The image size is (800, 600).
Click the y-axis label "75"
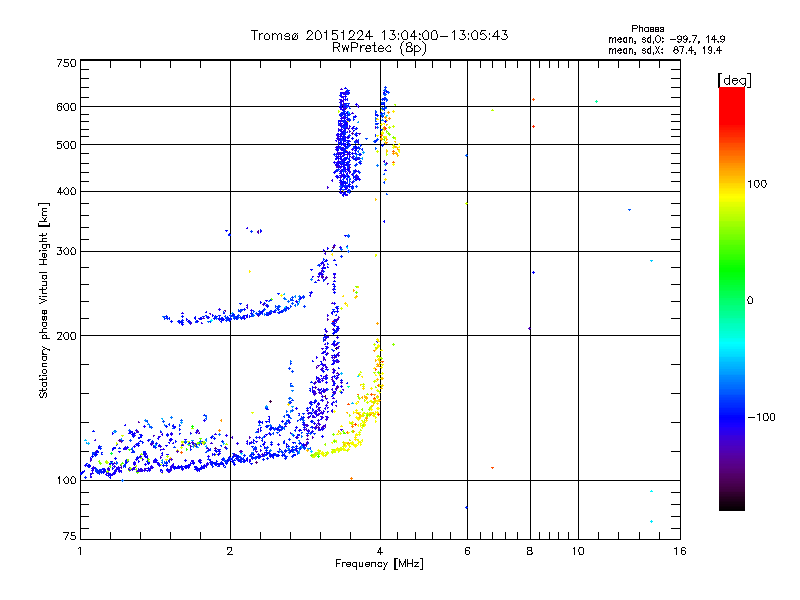[70, 536]
